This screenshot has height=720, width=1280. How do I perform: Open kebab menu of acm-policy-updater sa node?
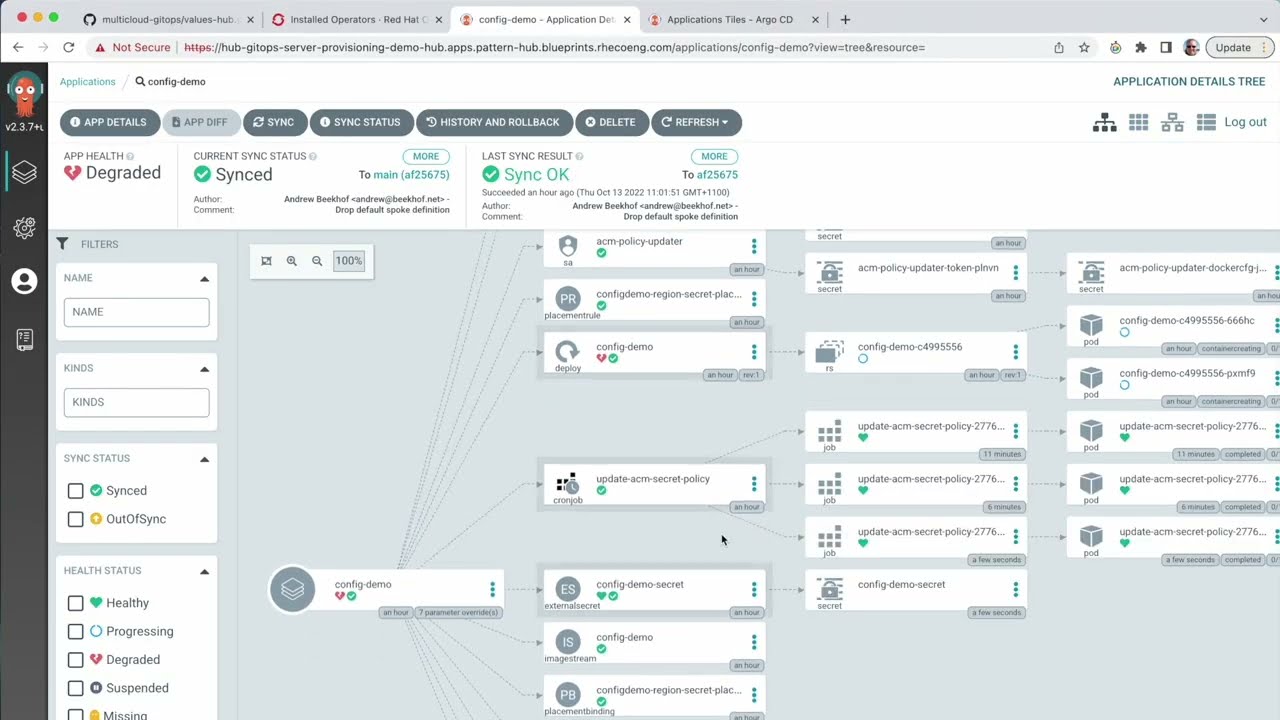[754, 246]
